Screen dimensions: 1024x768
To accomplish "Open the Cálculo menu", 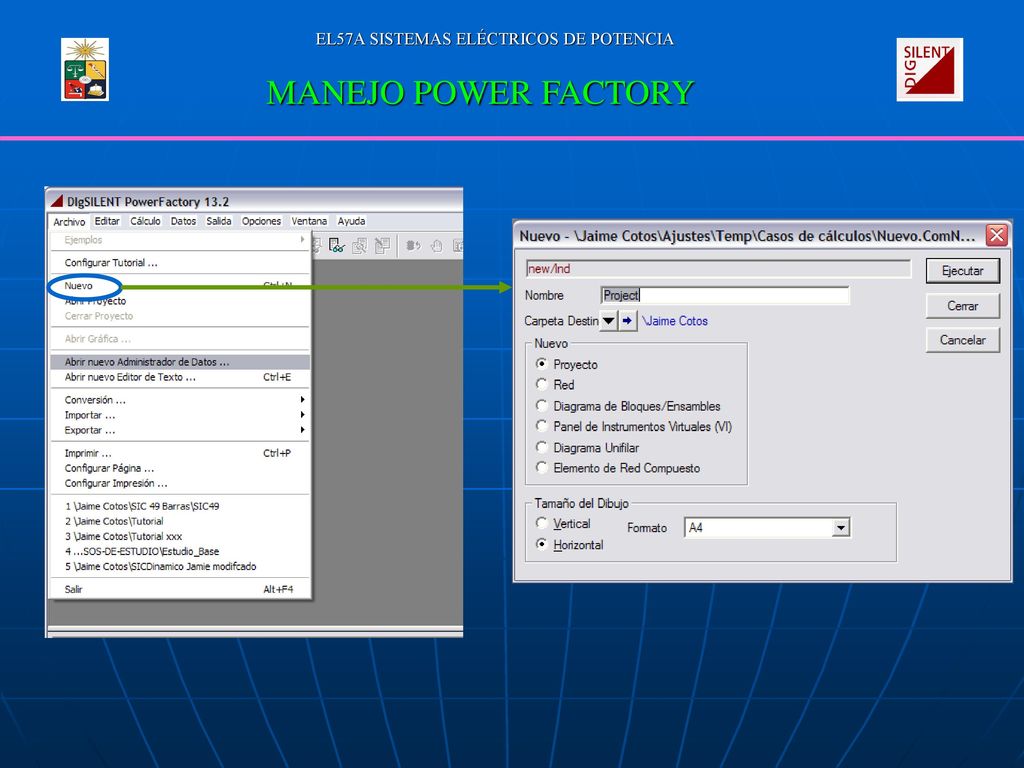I will point(145,221).
